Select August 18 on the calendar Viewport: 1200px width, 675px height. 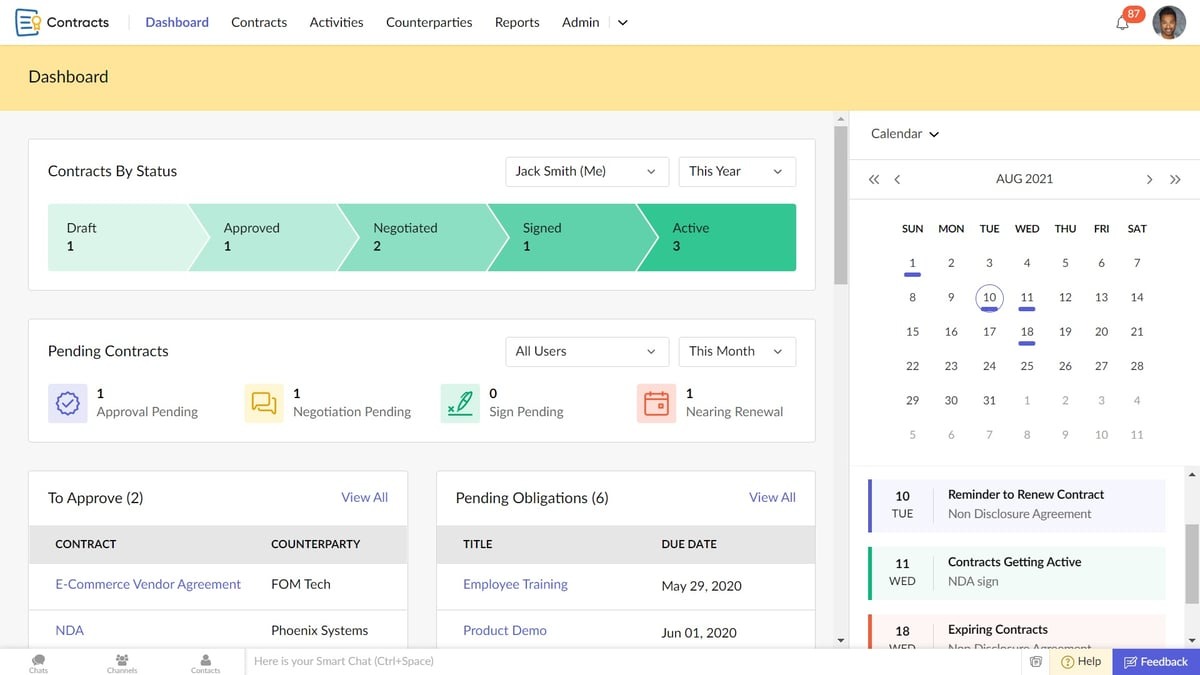1026,331
